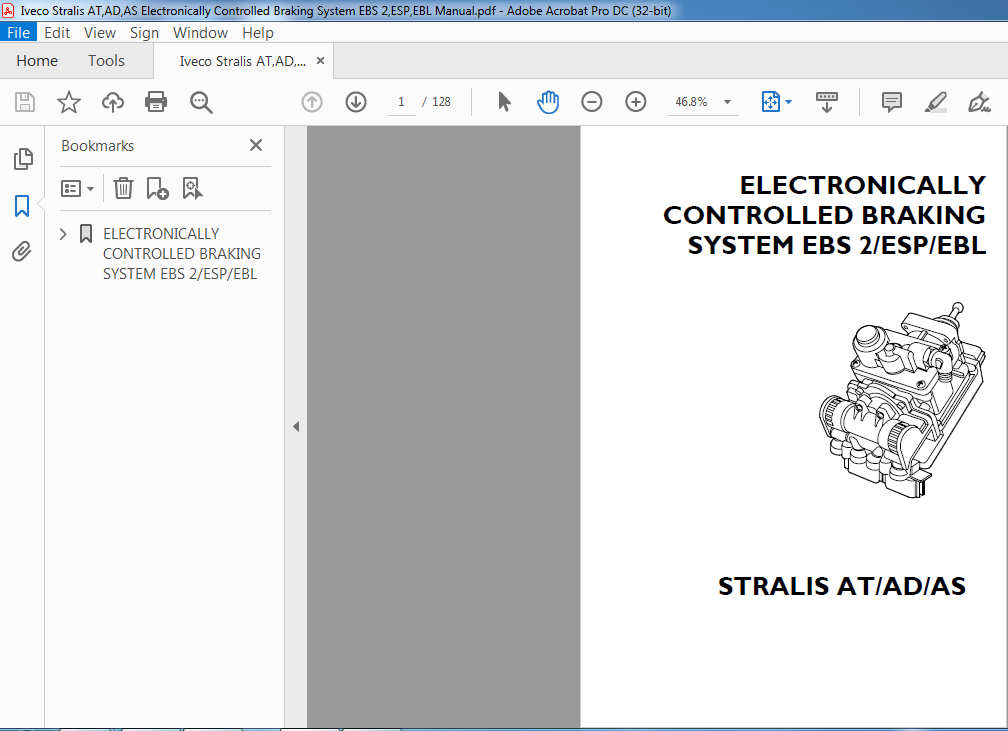Open the View menu

click(x=100, y=32)
